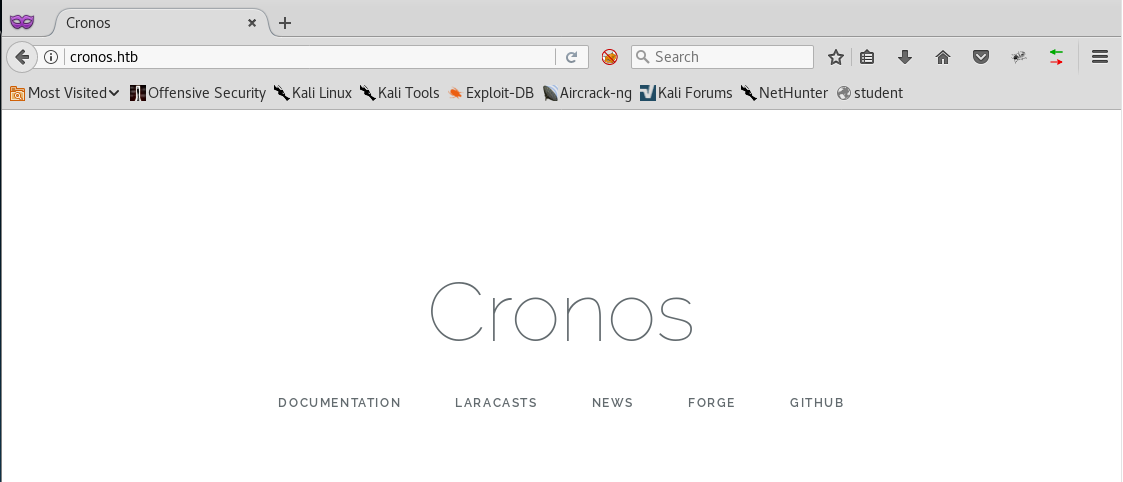Show bookmarks list icon
This screenshot has width=1123, height=482.
(867, 57)
